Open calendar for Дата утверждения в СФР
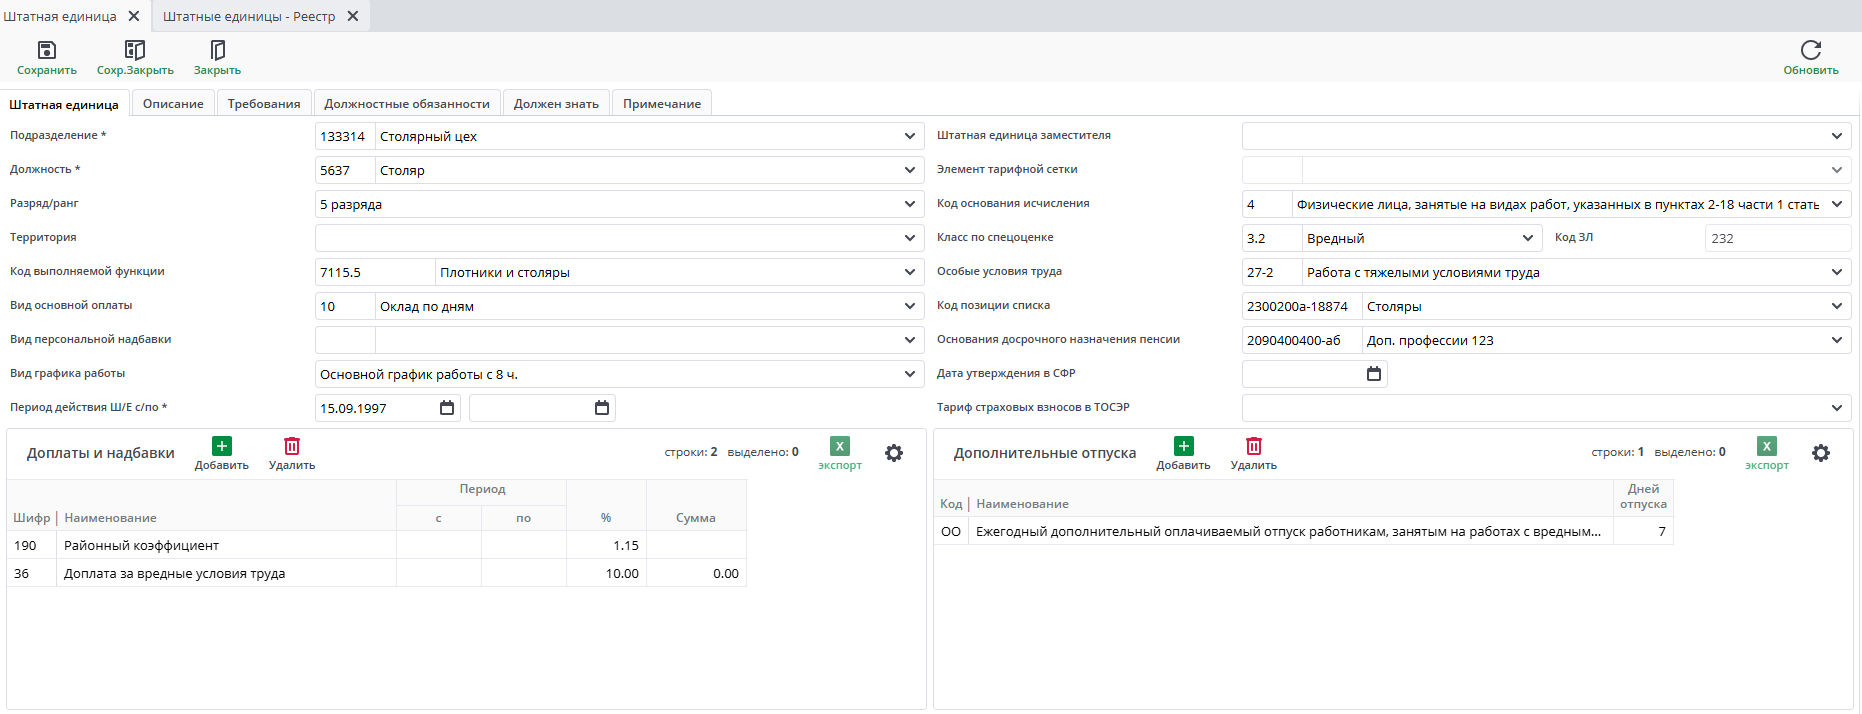This screenshot has height=714, width=1862. click(1373, 374)
